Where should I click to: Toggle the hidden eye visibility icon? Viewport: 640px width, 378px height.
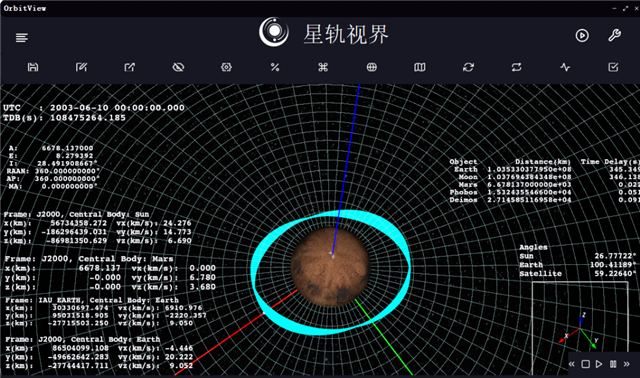click(178, 67)
